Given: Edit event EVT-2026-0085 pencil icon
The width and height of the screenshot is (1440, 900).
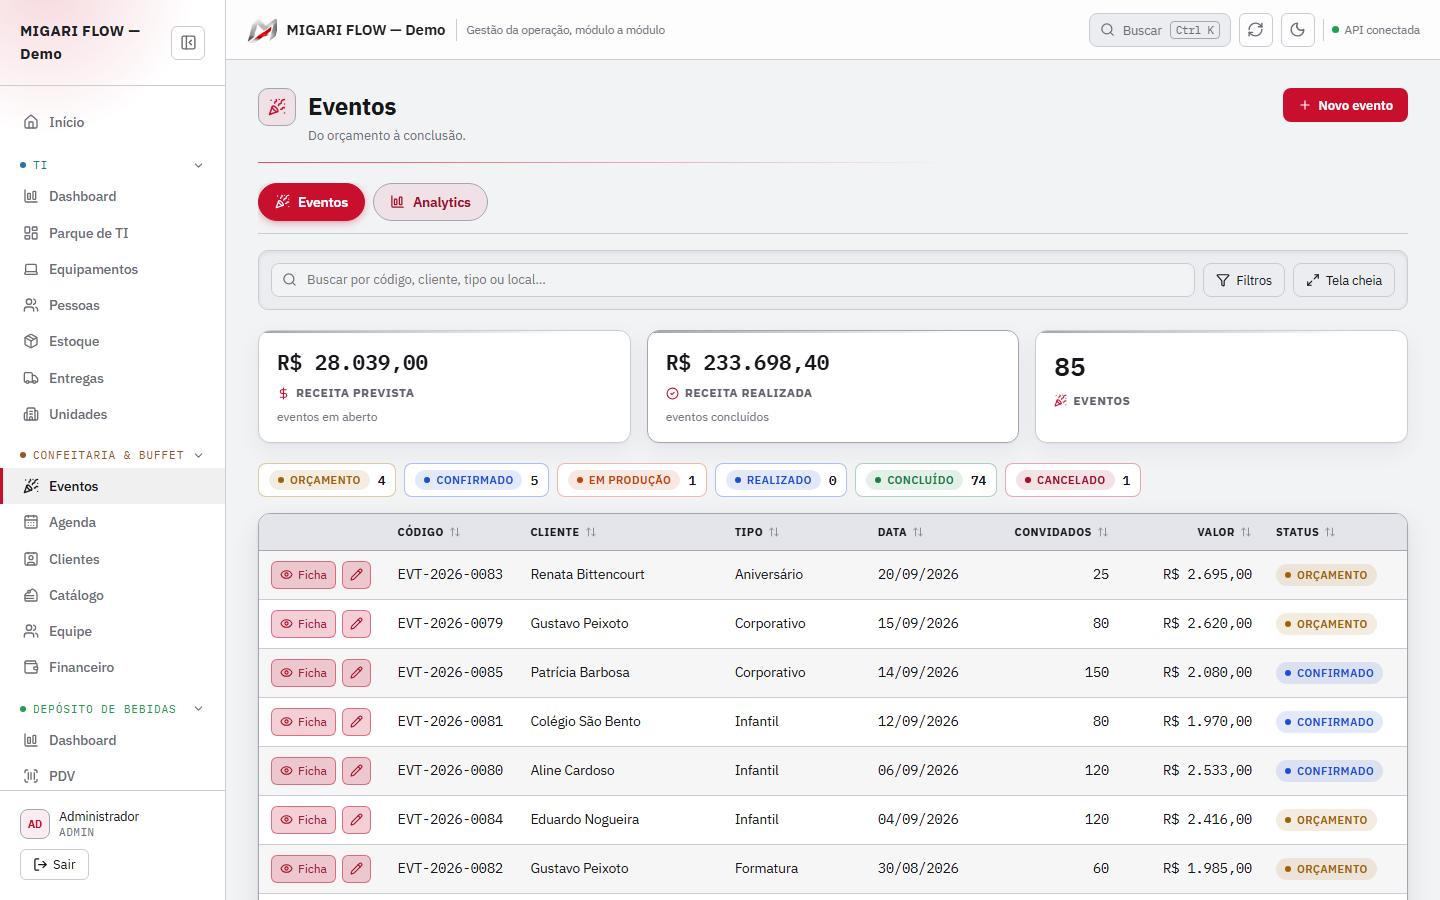Looking at the screenshot, I should pyautogui.click(x=357, y=673).
